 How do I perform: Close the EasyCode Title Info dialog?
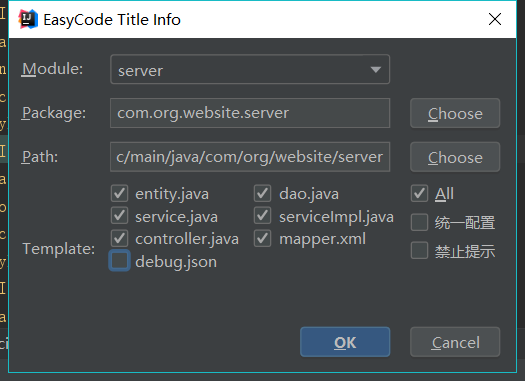point(495,19)
